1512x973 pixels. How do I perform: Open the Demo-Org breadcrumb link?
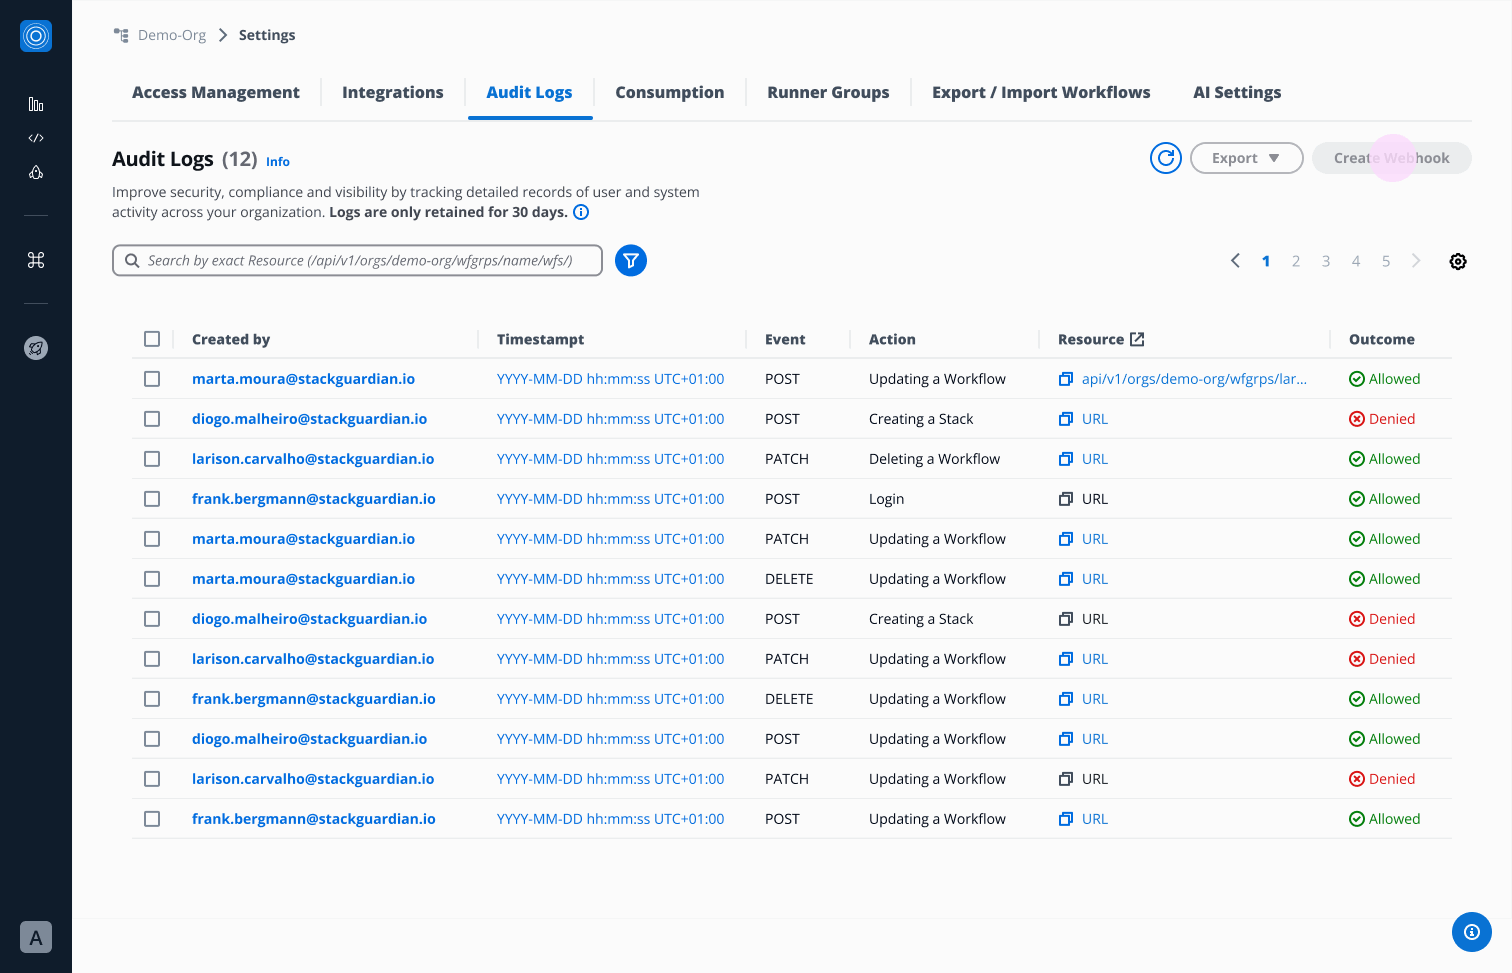[x=171, y=34]
